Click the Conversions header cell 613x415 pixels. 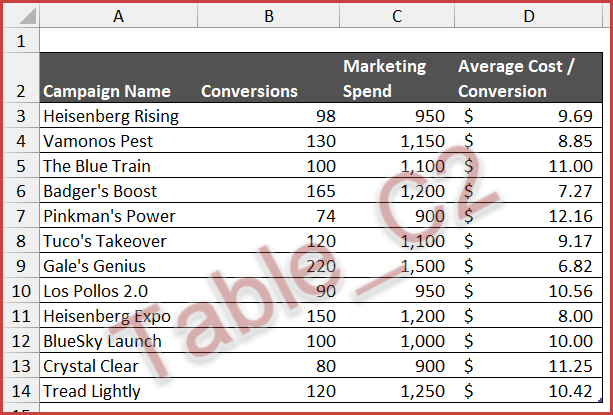tap(250, 91)
